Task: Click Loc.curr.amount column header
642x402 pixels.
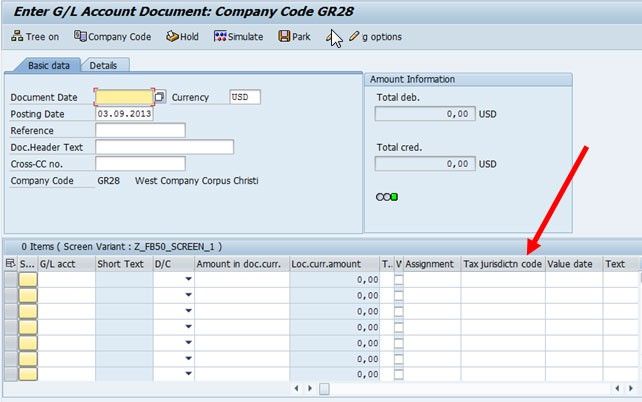Action: [335, 264]
